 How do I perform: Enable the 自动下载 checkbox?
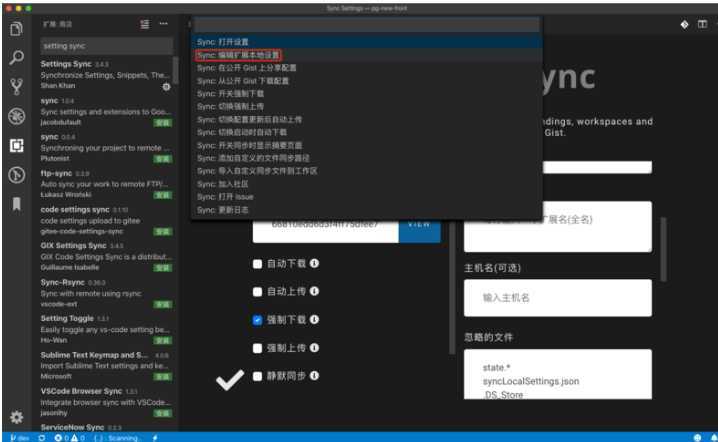click(257, 264)
